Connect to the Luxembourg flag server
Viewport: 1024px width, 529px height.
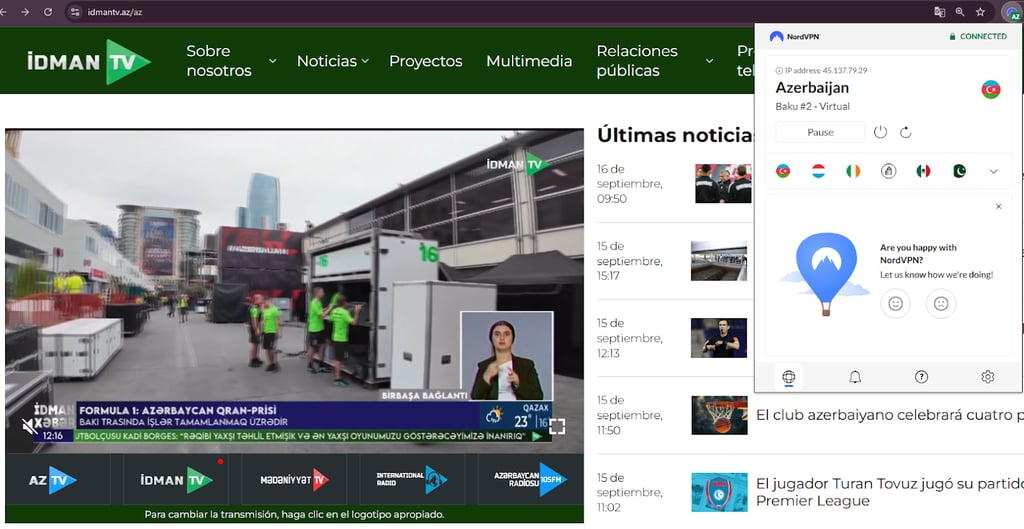[818, 171]
